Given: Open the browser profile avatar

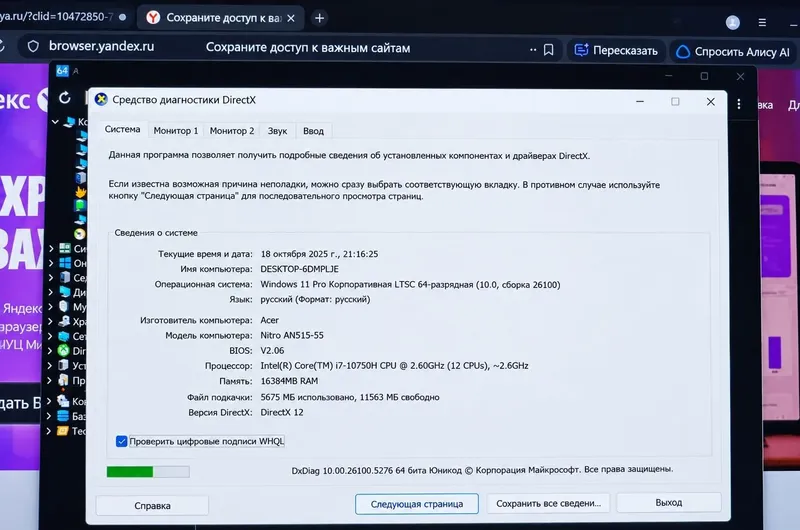Looking at the screenshot, I should (x=733, y=22).
